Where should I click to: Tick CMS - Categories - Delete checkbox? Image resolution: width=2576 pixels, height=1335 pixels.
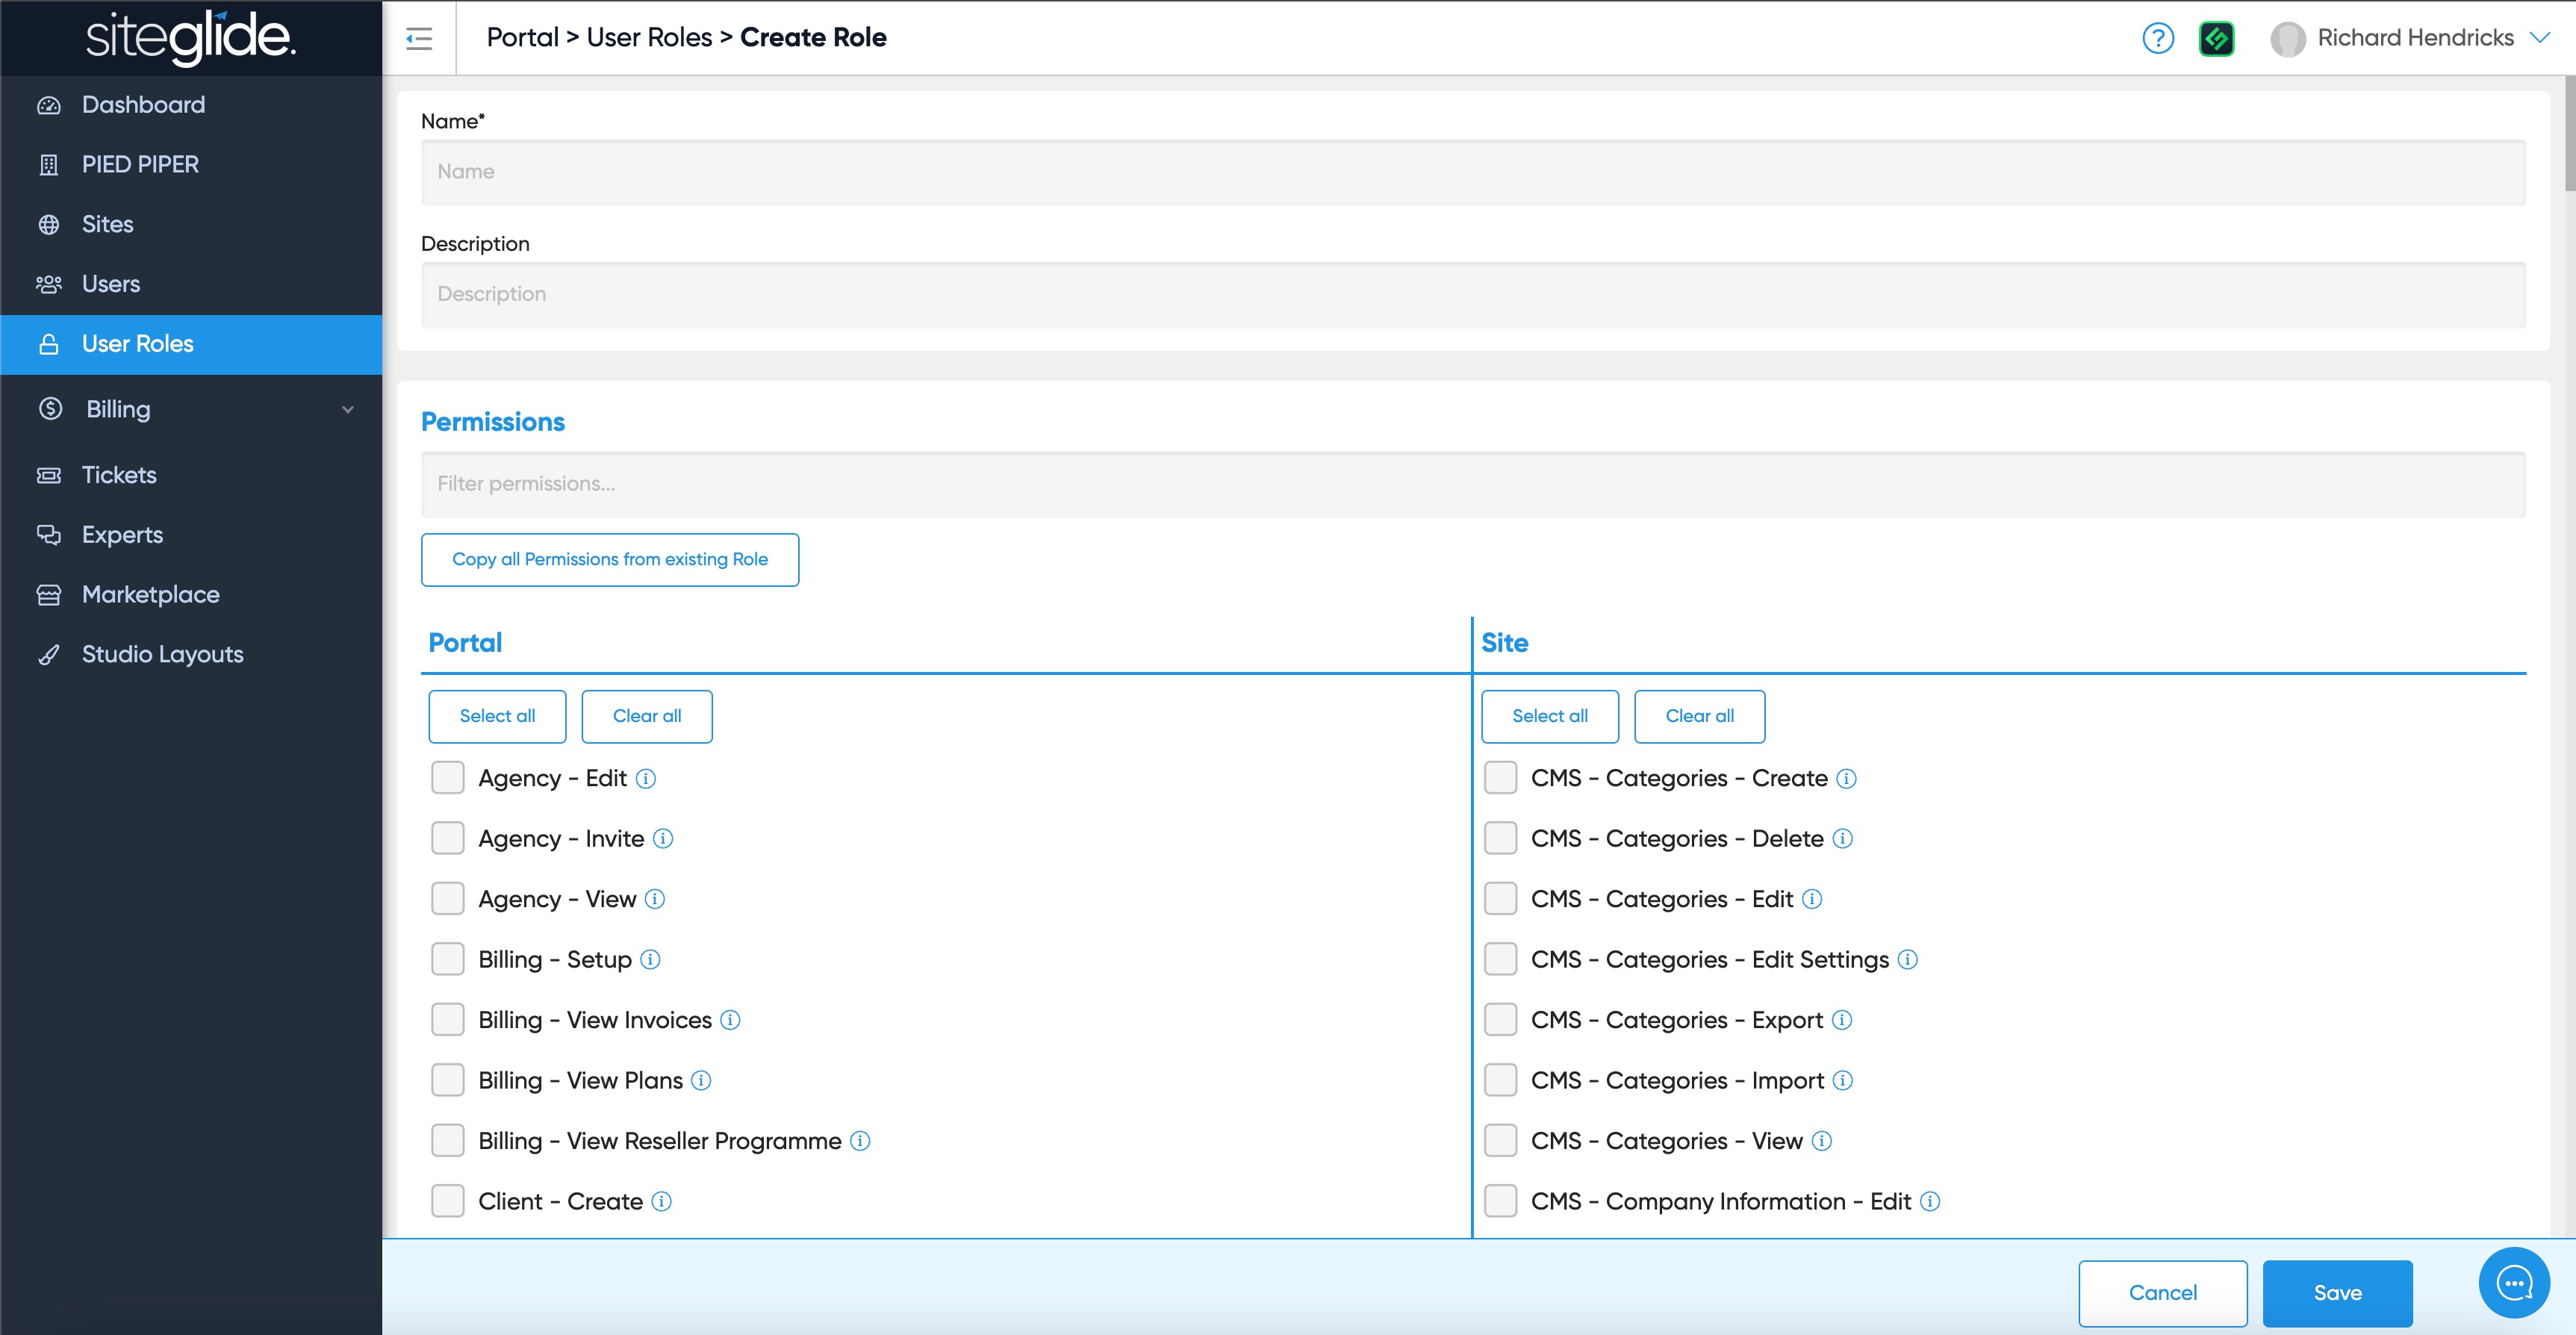click(1500, 838)
